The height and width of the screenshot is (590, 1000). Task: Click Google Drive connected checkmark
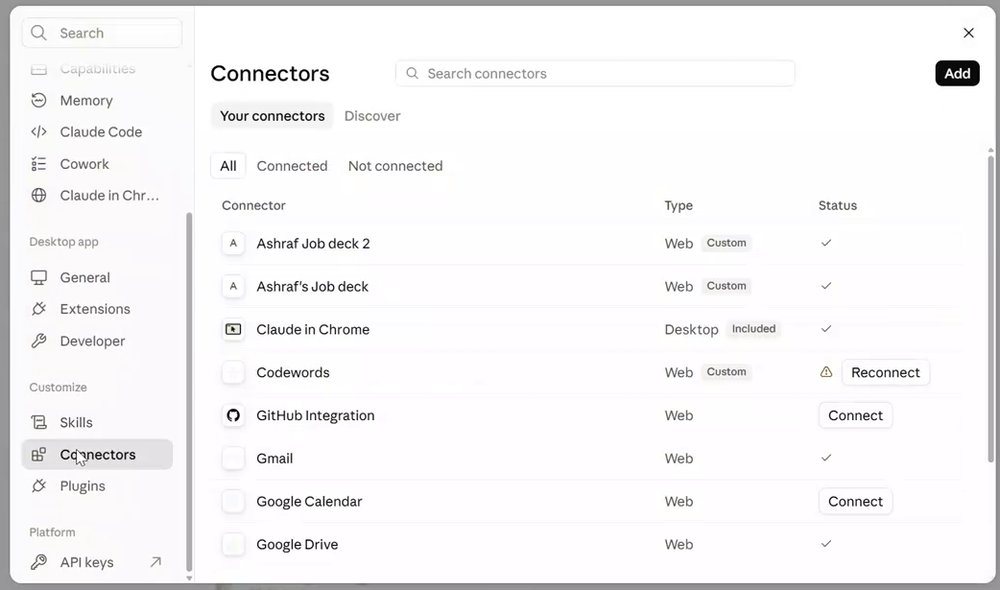[x=826, y=544]
